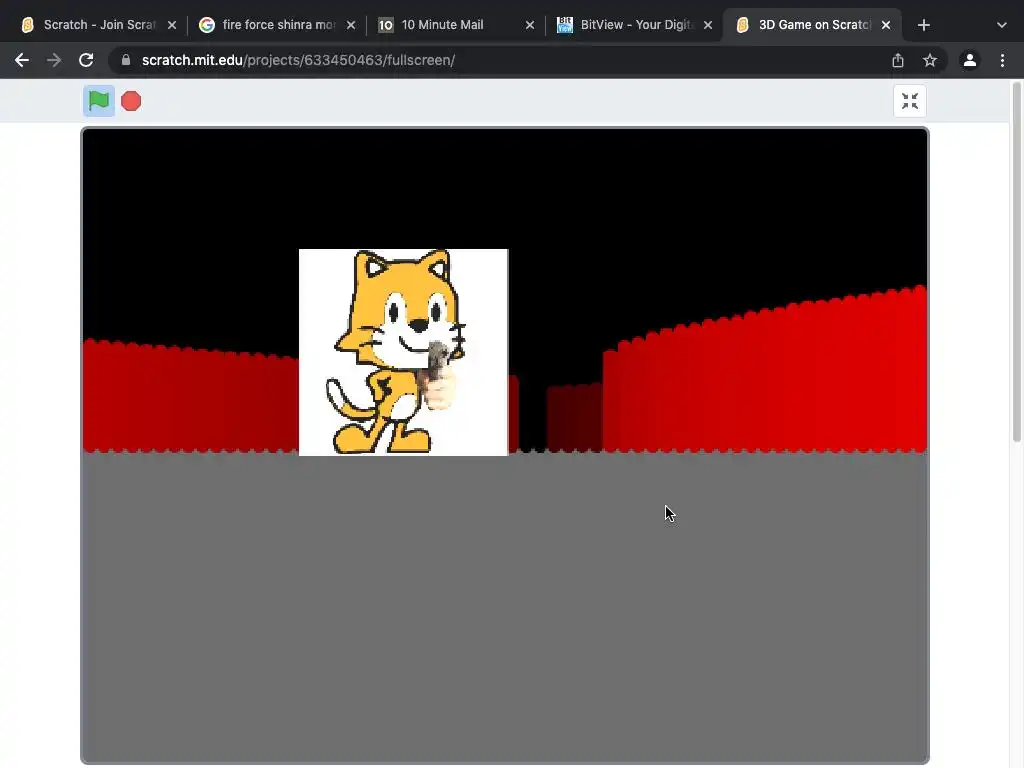Bookmark this page with the star icon

930,60
